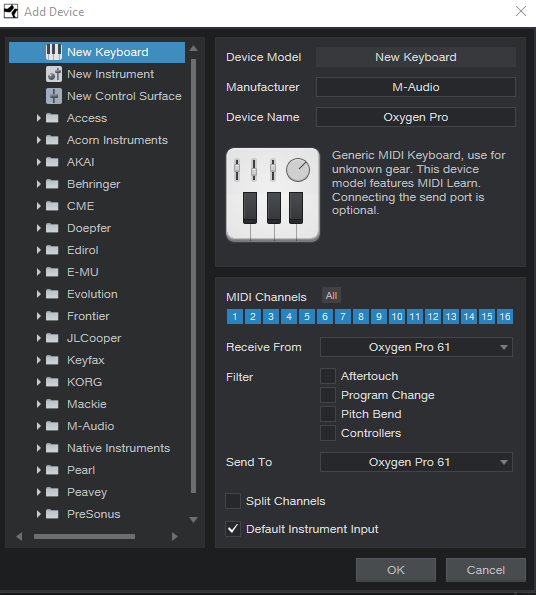Click the AKAI folder icon
Image resolution: width=536 pixels, height=595 pixels.
pos(52,162)
